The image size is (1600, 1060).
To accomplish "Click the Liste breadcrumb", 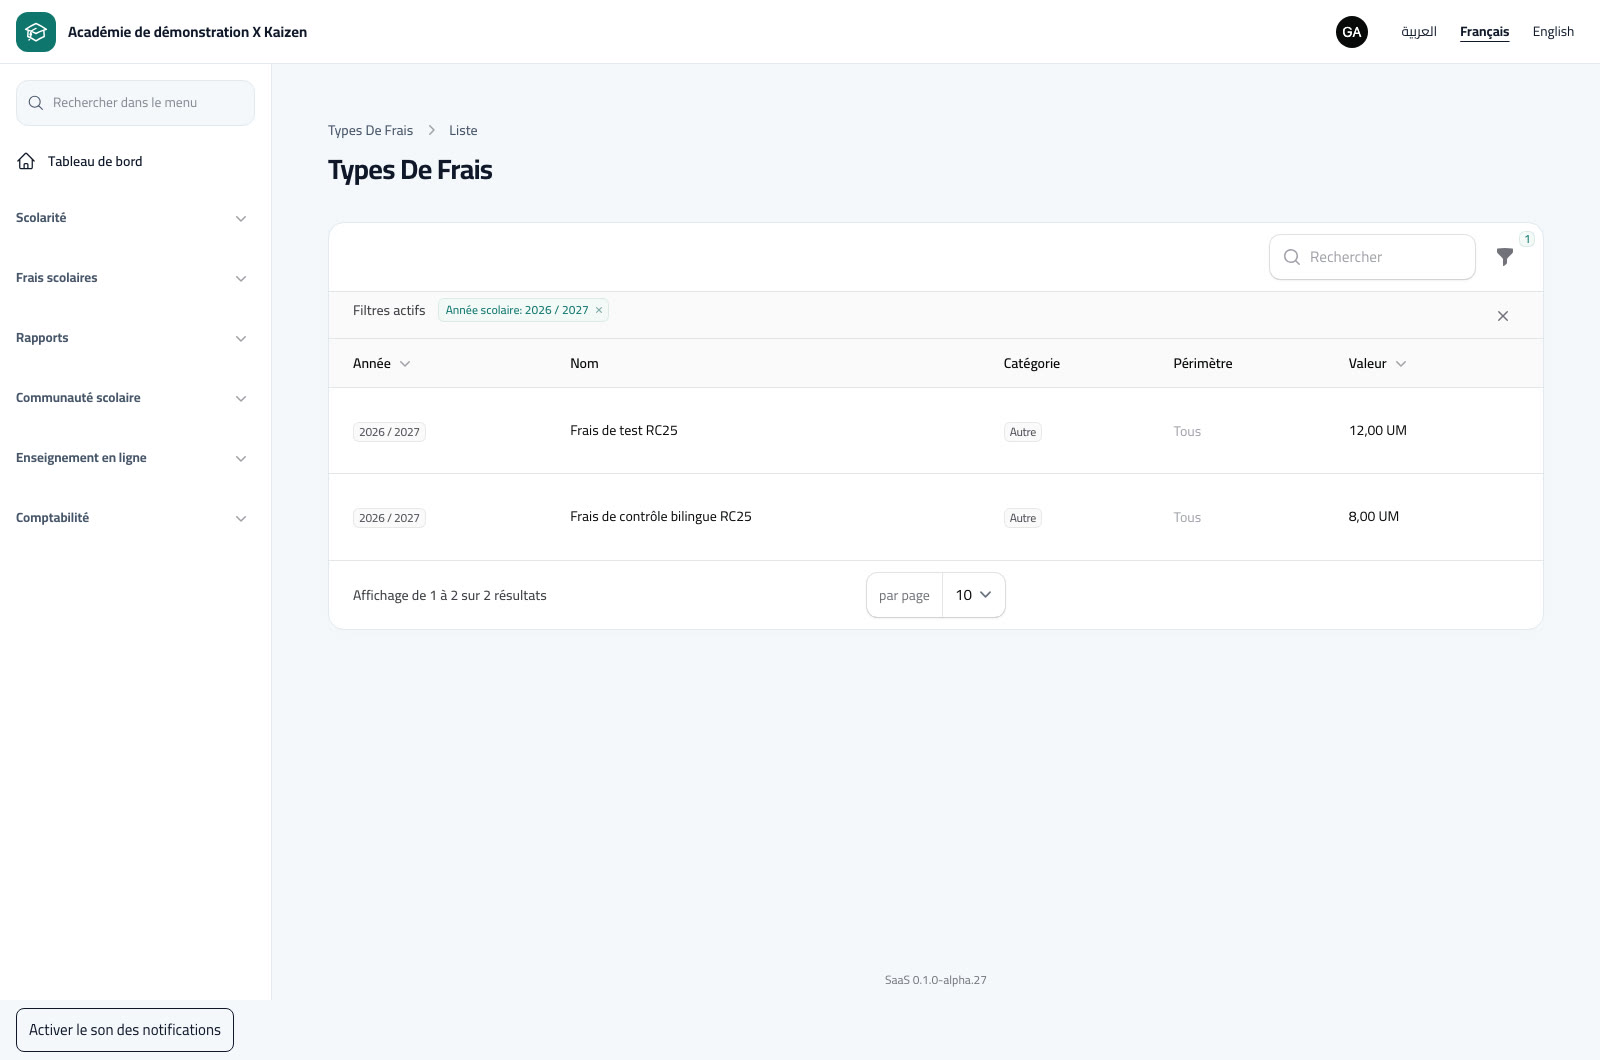I will tap(463, 130).
